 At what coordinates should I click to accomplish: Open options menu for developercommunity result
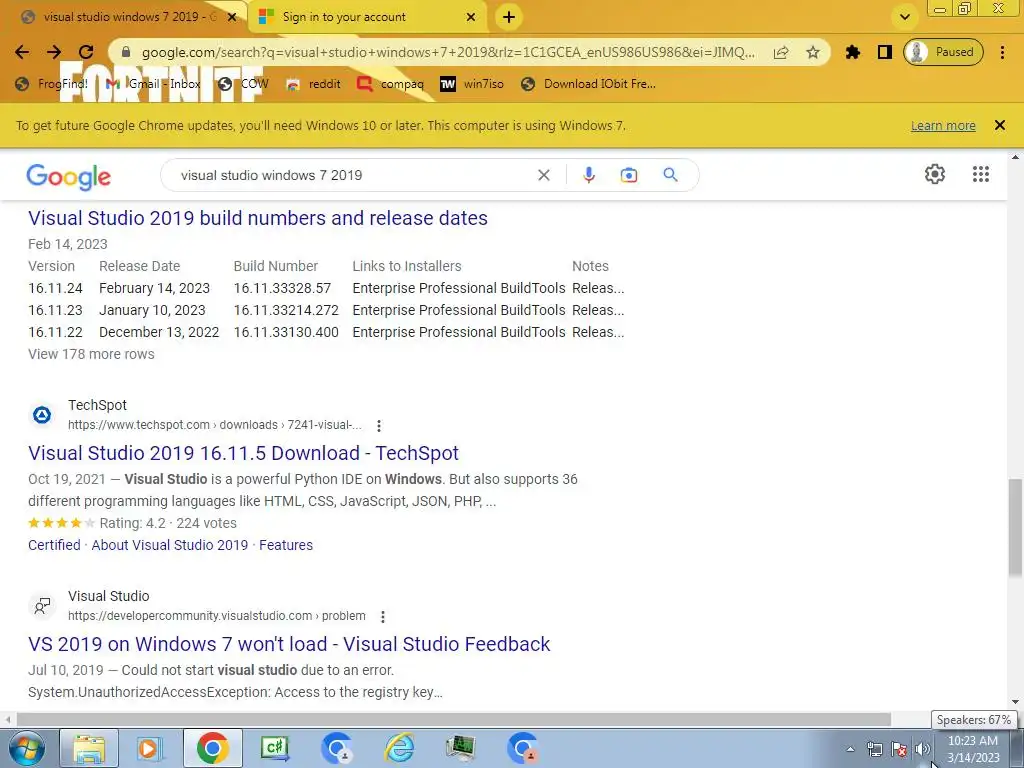pyautogui.click(x=383, y=616)
